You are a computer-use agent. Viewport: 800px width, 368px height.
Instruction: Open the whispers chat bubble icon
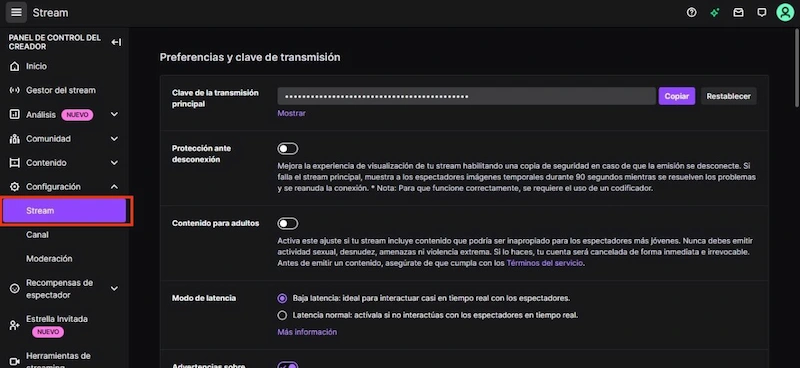pyautogui.click(x=762, y=13)
